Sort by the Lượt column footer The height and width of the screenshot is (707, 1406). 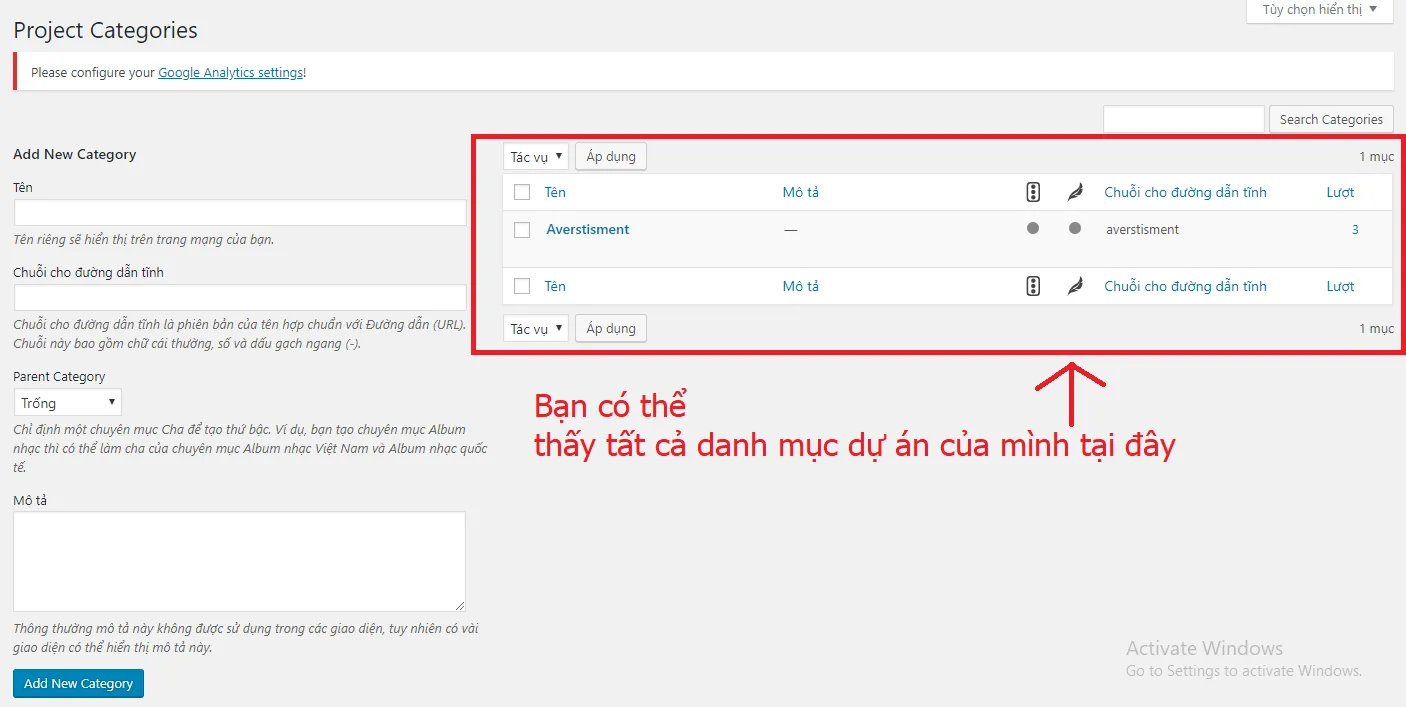point(1340,286)
